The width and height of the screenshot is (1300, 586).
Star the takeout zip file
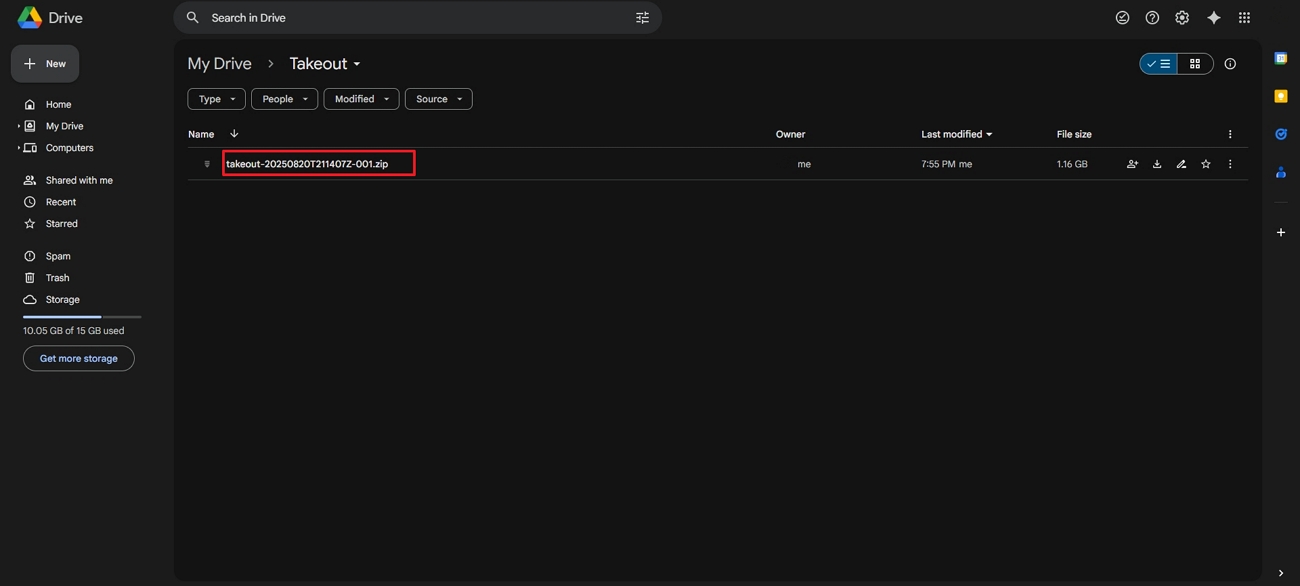1205,163
